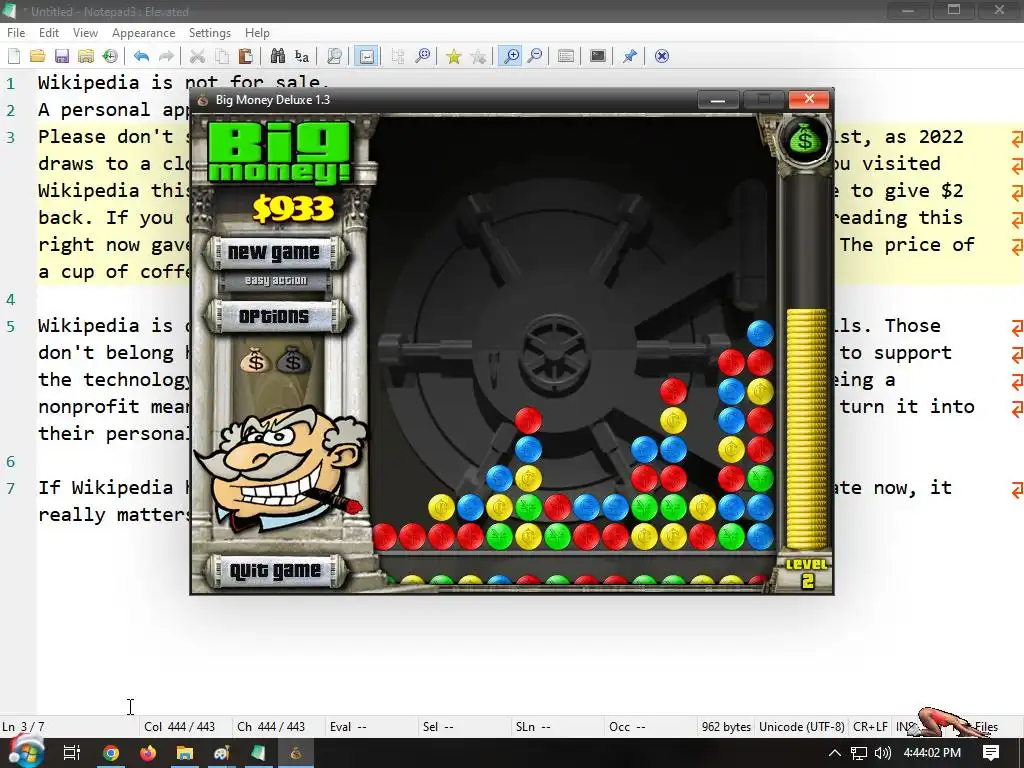Click the 'Ln 3 / 7' status bar field
The height and width of the screenshot is (768, 1024).
coord(24,727)
